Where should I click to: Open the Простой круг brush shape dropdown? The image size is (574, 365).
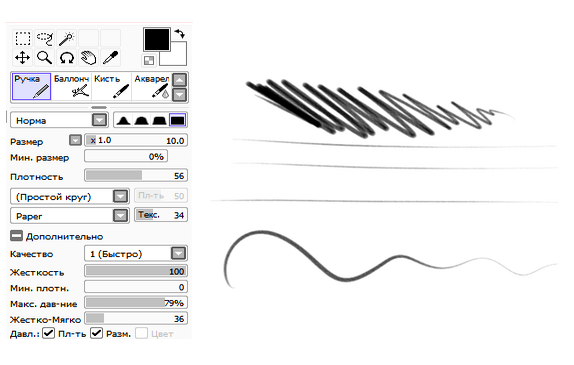(x=70, y=197)
